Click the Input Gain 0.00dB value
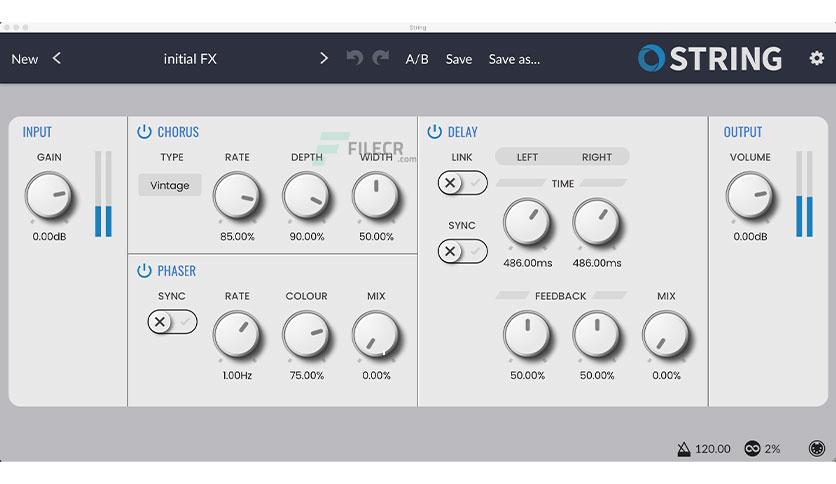Screen dimensions: 836x484 click(x=49, y=237)
